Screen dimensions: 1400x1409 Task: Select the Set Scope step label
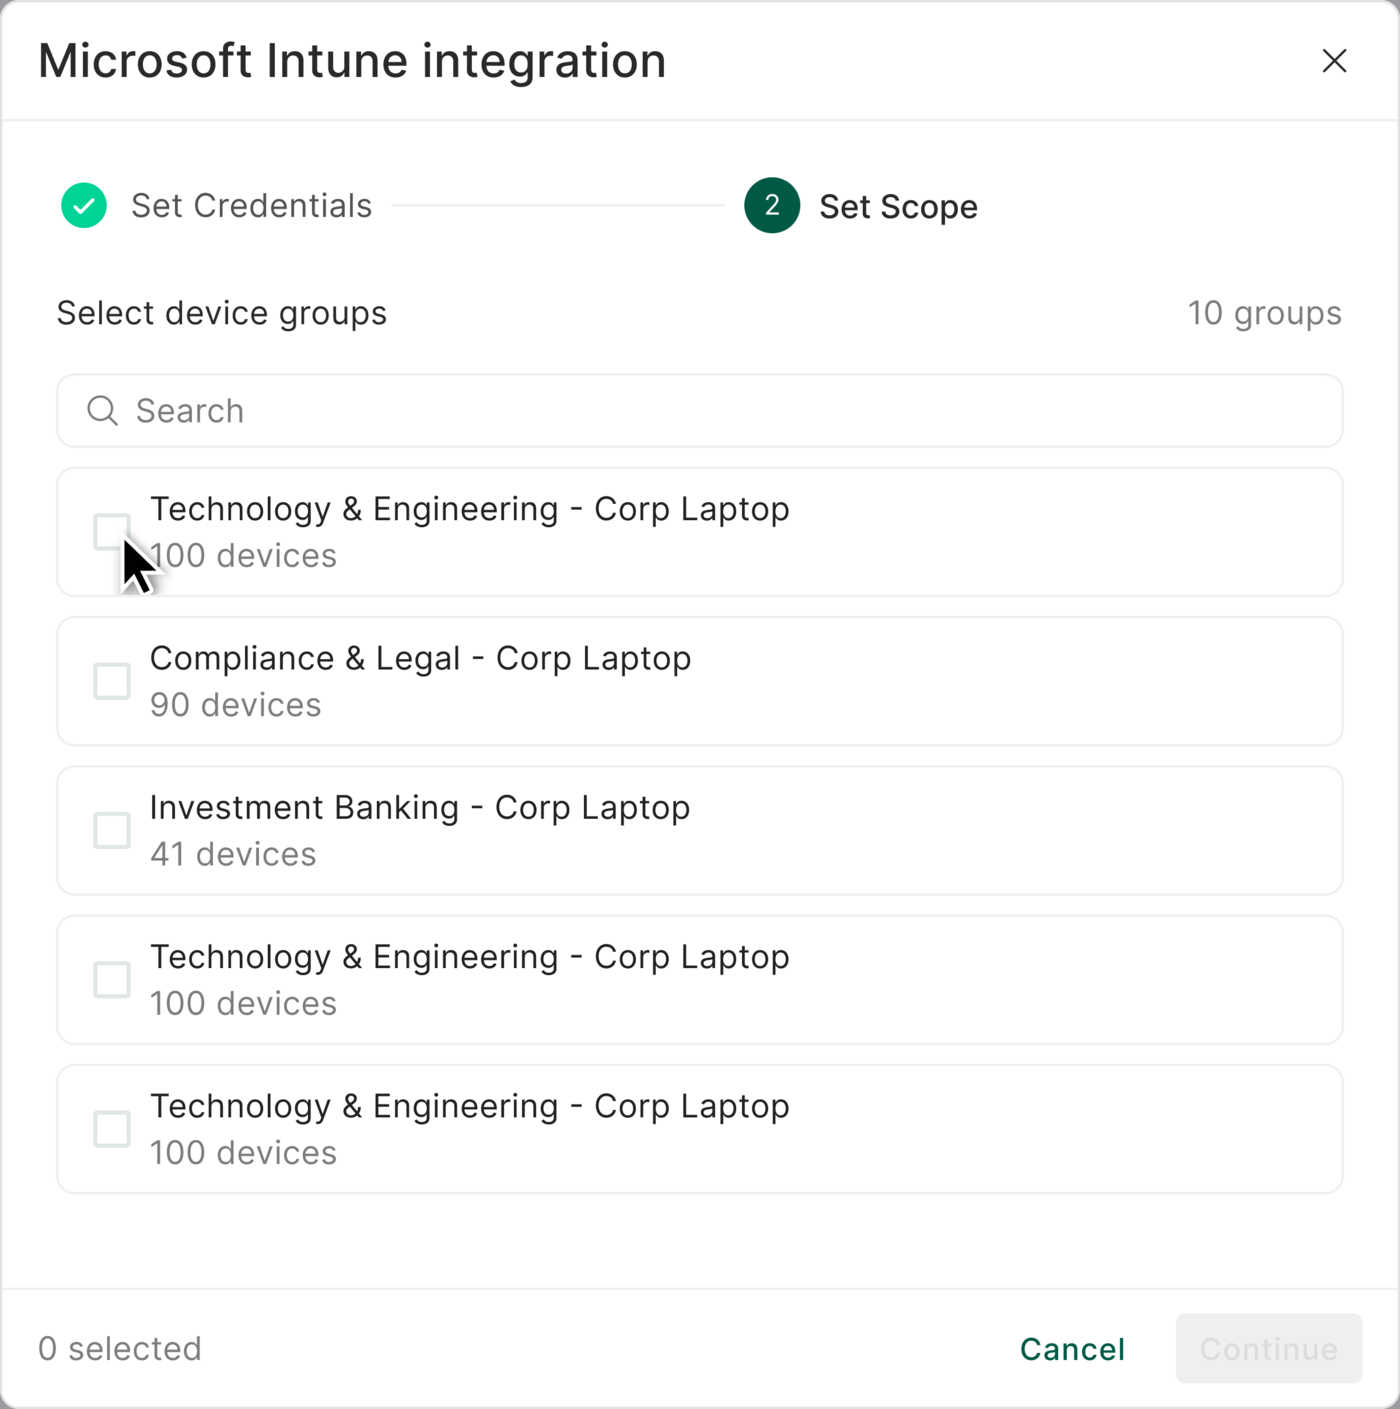tap(898, 207)
